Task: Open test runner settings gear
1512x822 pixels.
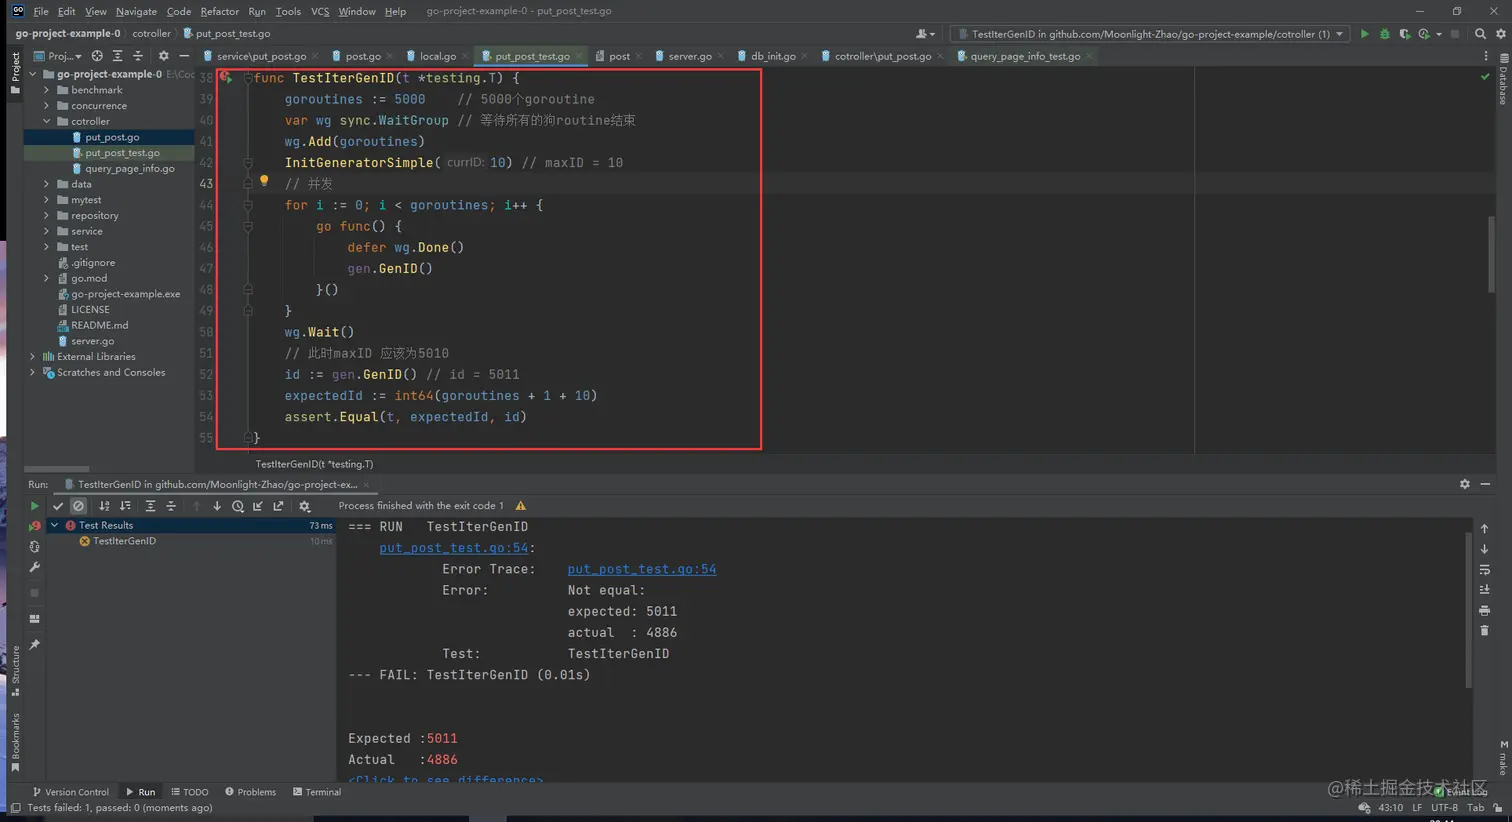Action: pos(305,506)
